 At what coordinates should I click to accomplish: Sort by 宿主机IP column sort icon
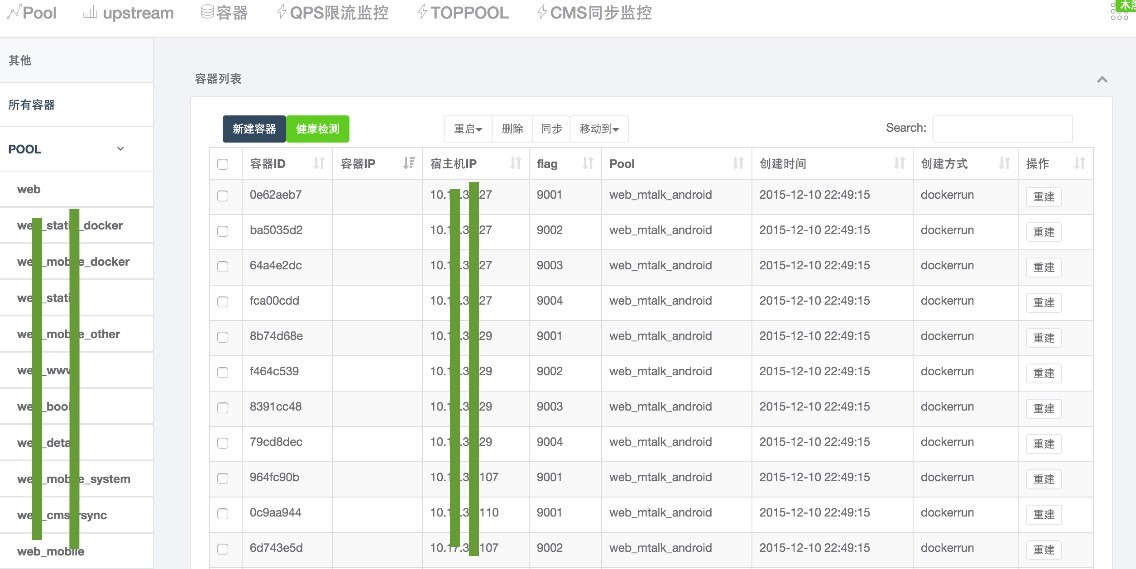click(516, 164)
